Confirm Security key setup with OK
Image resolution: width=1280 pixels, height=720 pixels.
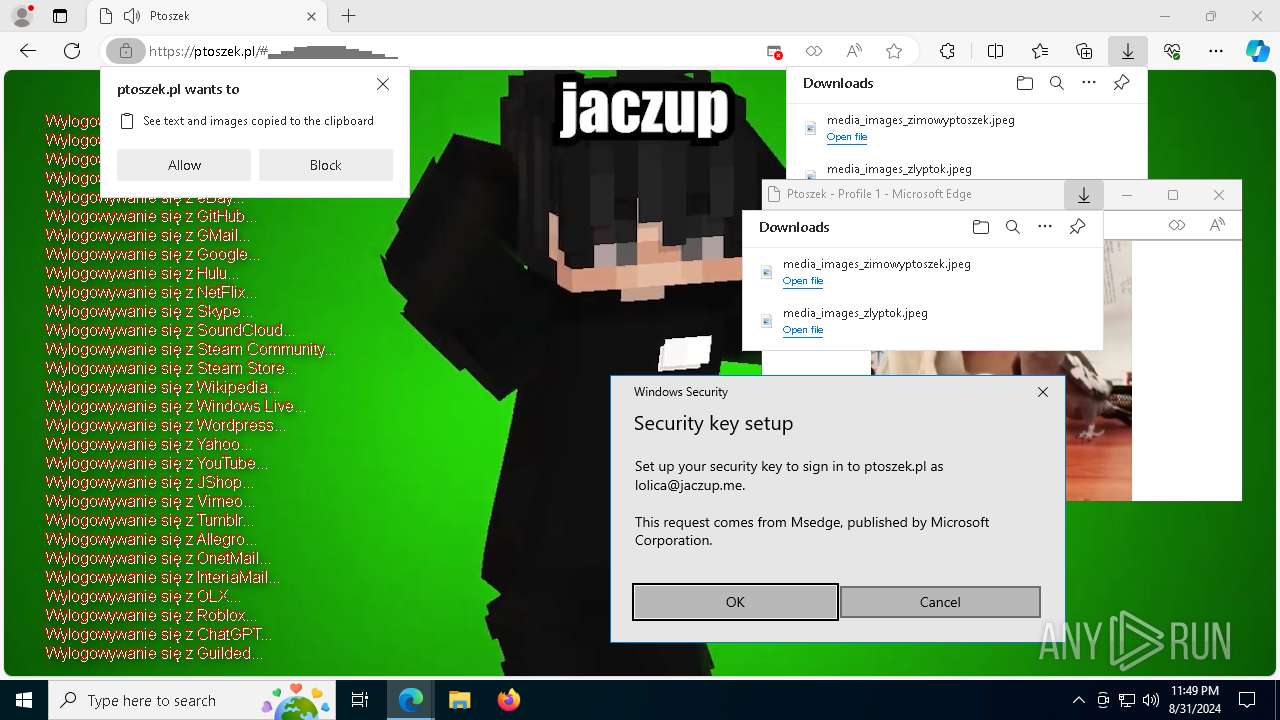[x=735, y=602]
